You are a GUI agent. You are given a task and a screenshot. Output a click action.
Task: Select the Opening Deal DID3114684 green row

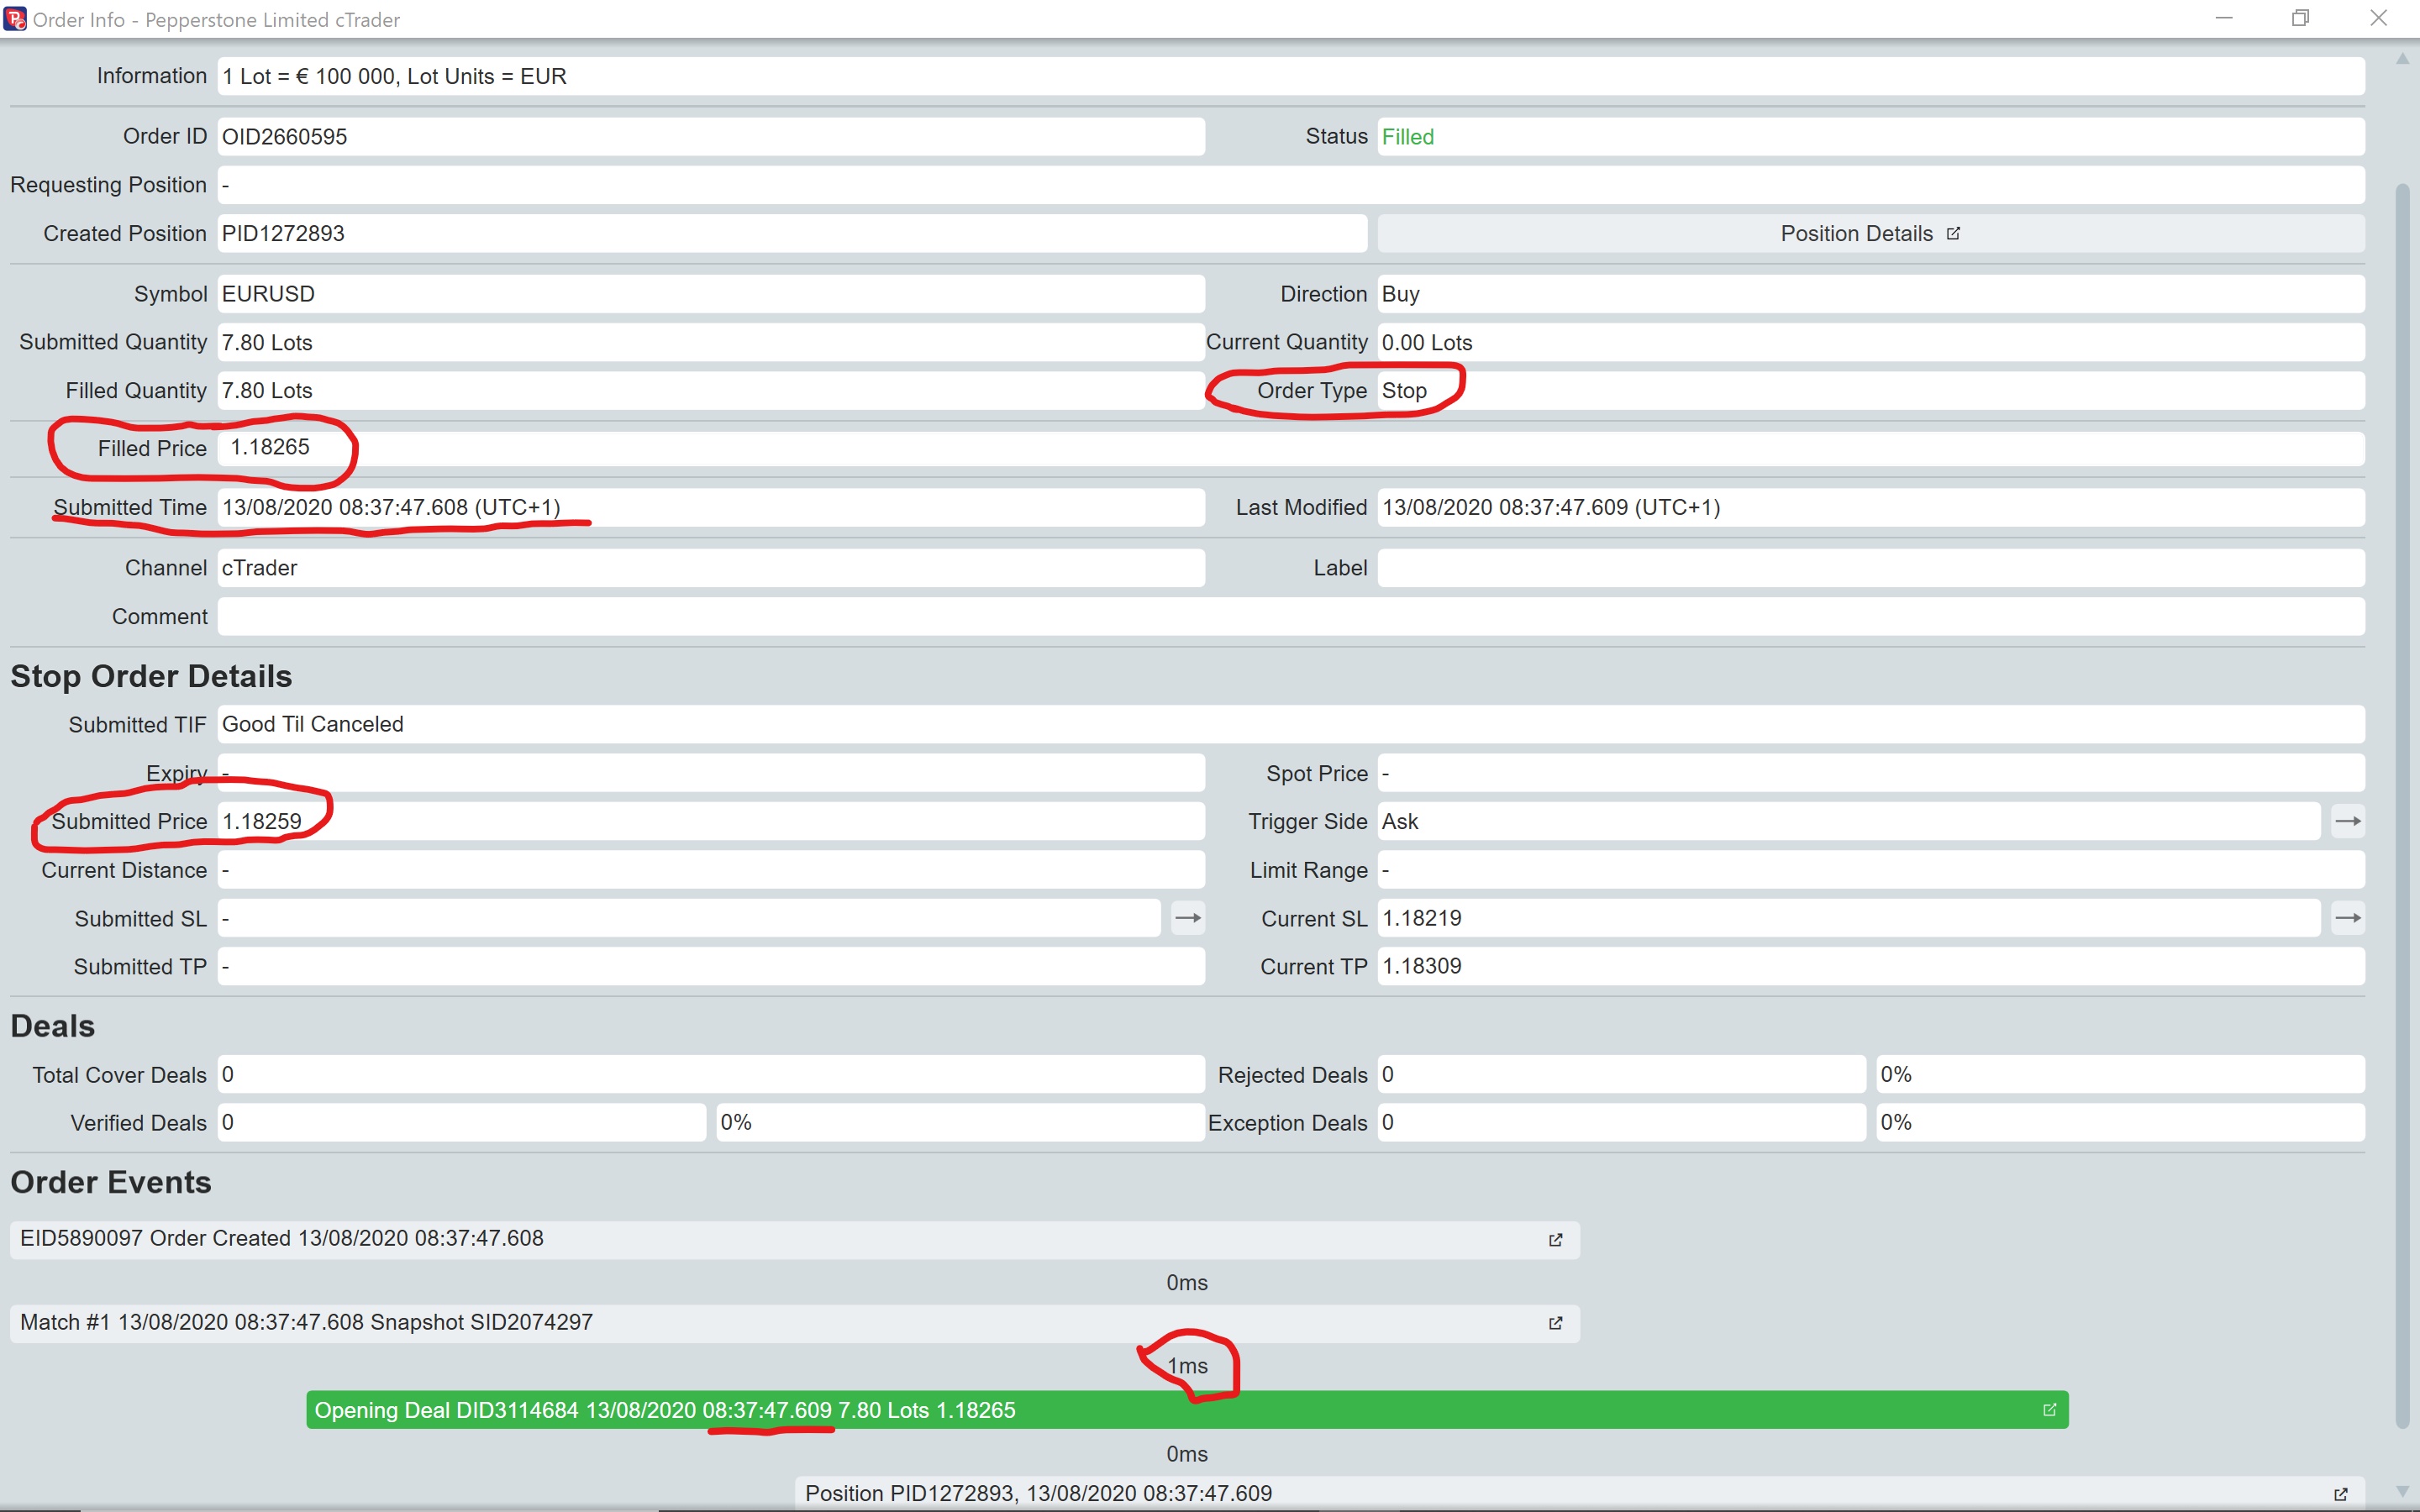(1187, 1410)
